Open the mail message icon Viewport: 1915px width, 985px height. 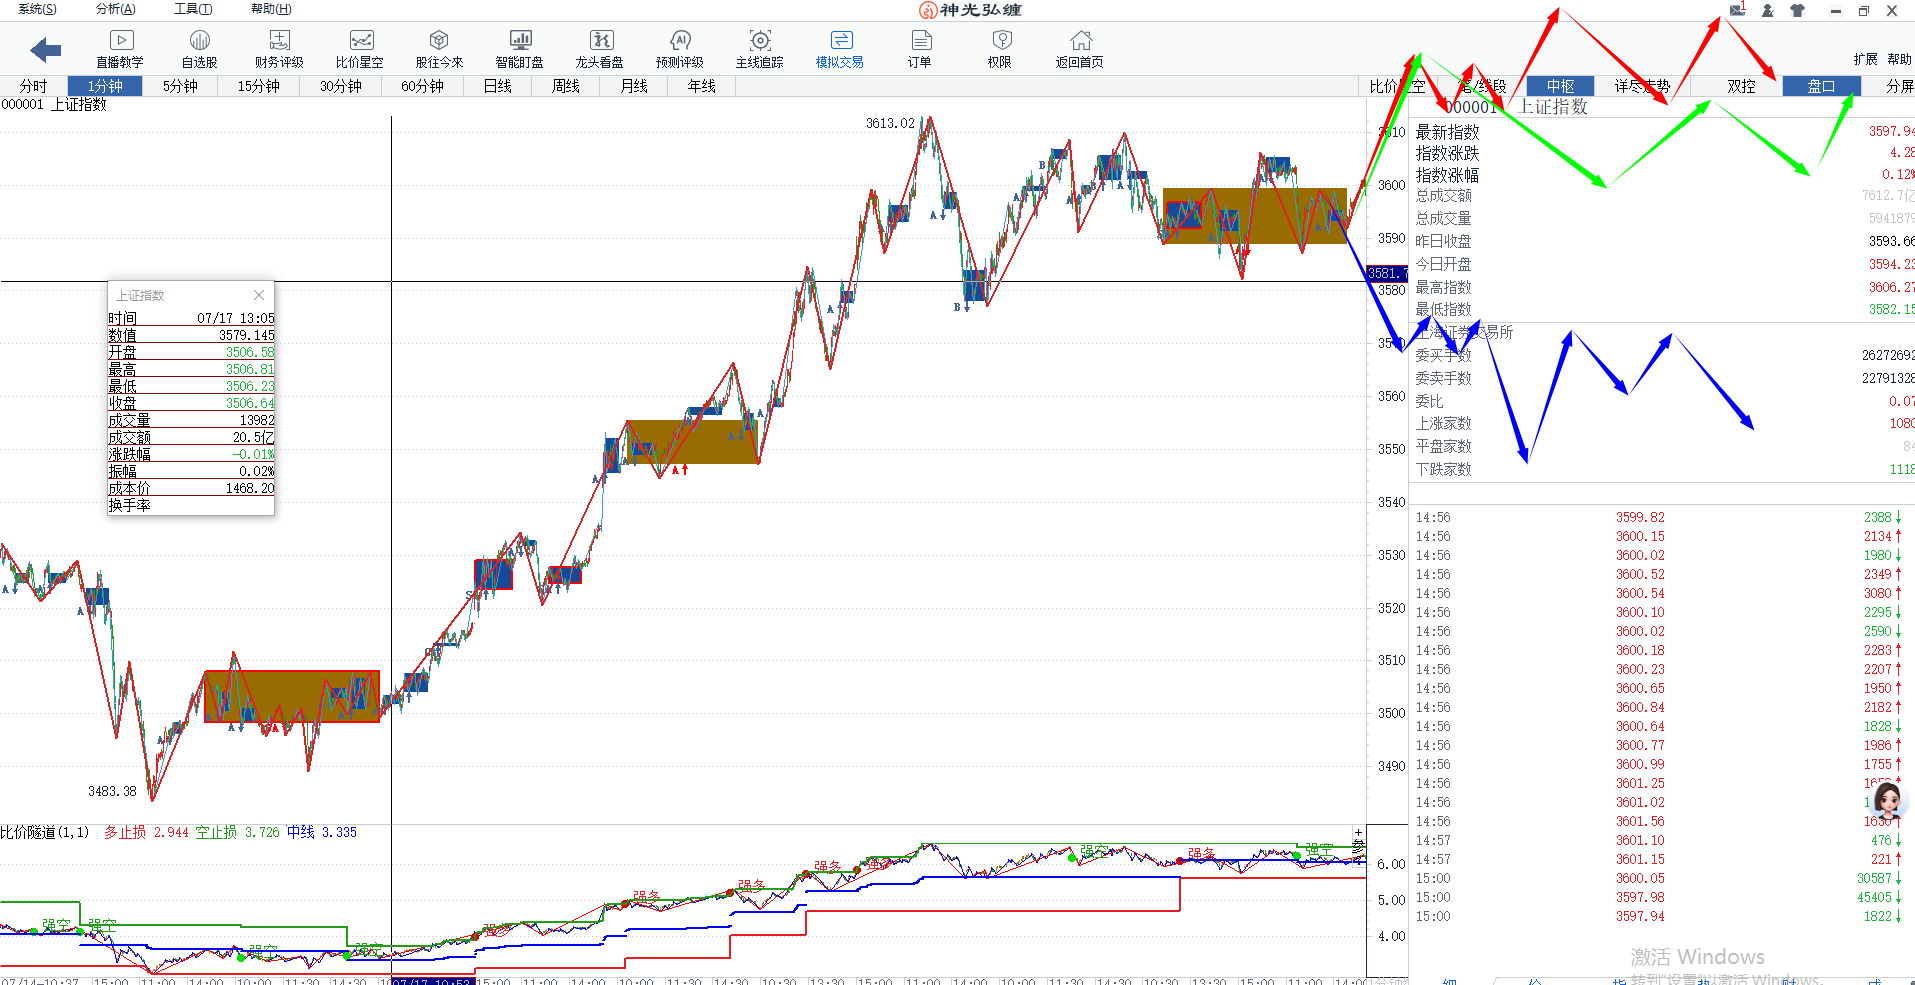click(1738, 10)
